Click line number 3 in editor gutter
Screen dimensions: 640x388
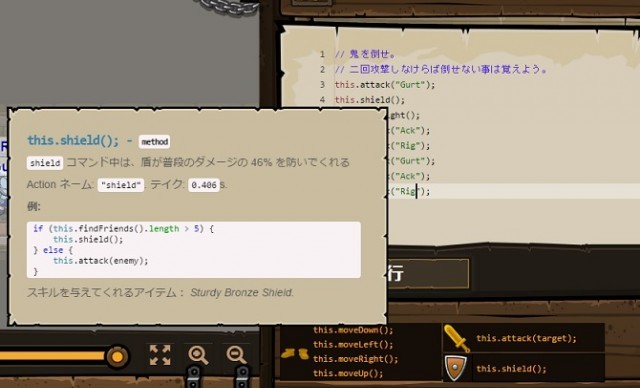pyautogui.click(x=322, y=85)
